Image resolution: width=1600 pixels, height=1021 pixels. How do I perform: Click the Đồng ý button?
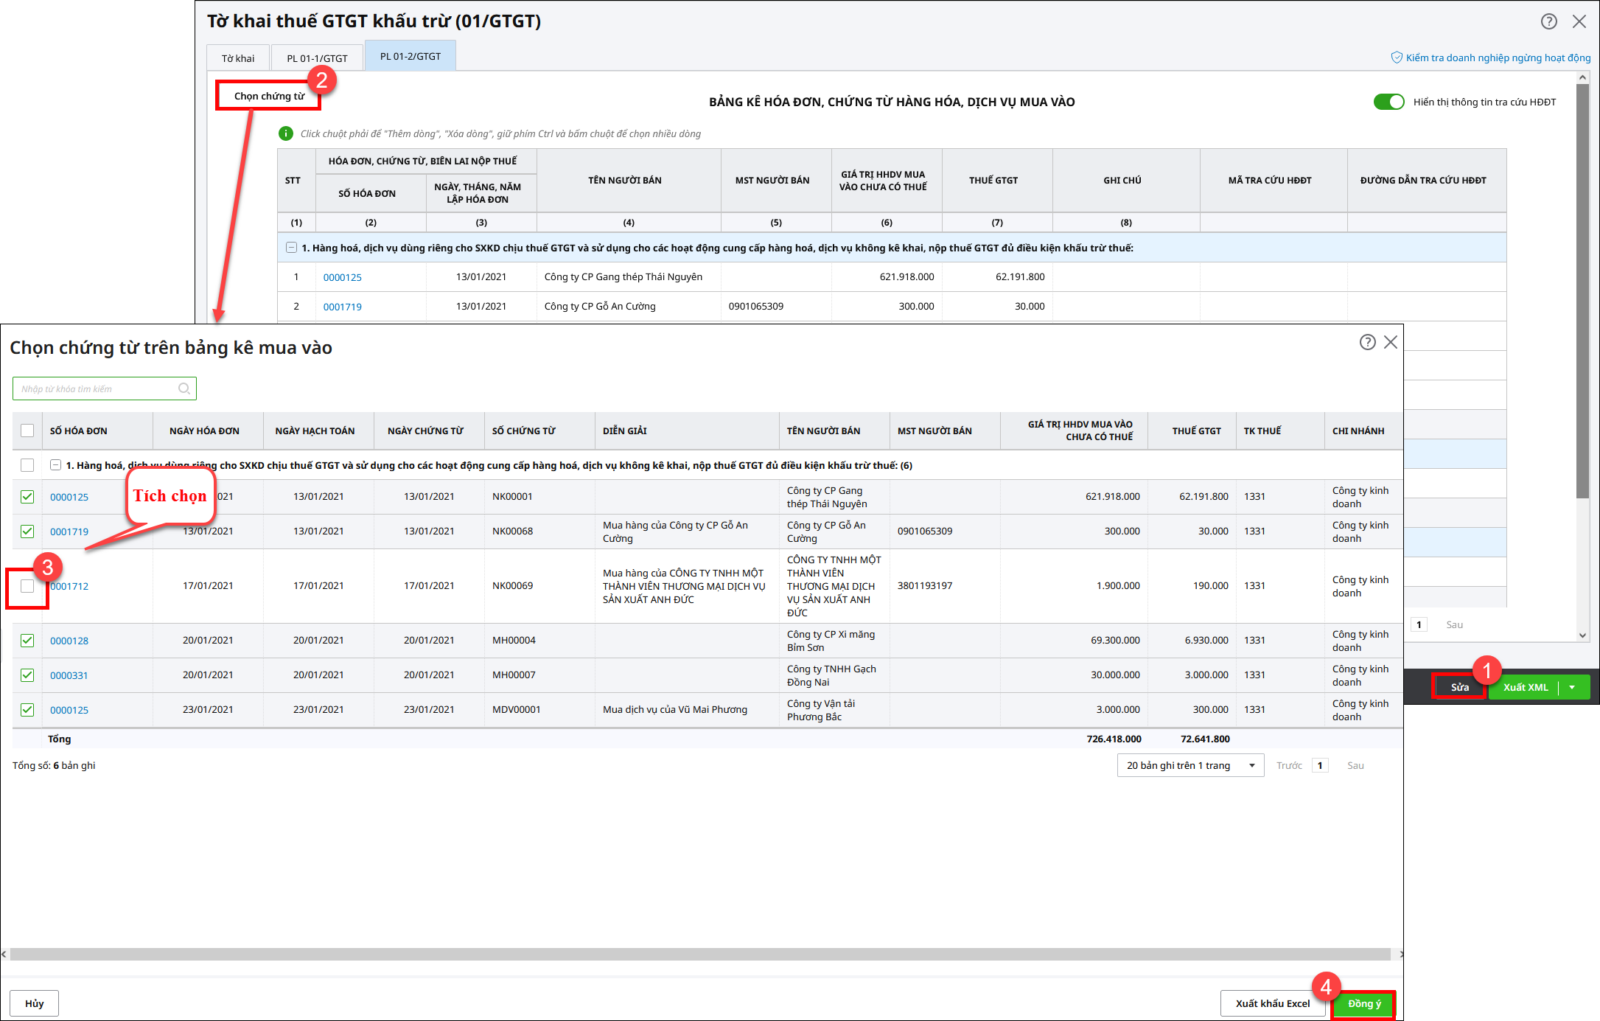(x=1364, y=1004)
